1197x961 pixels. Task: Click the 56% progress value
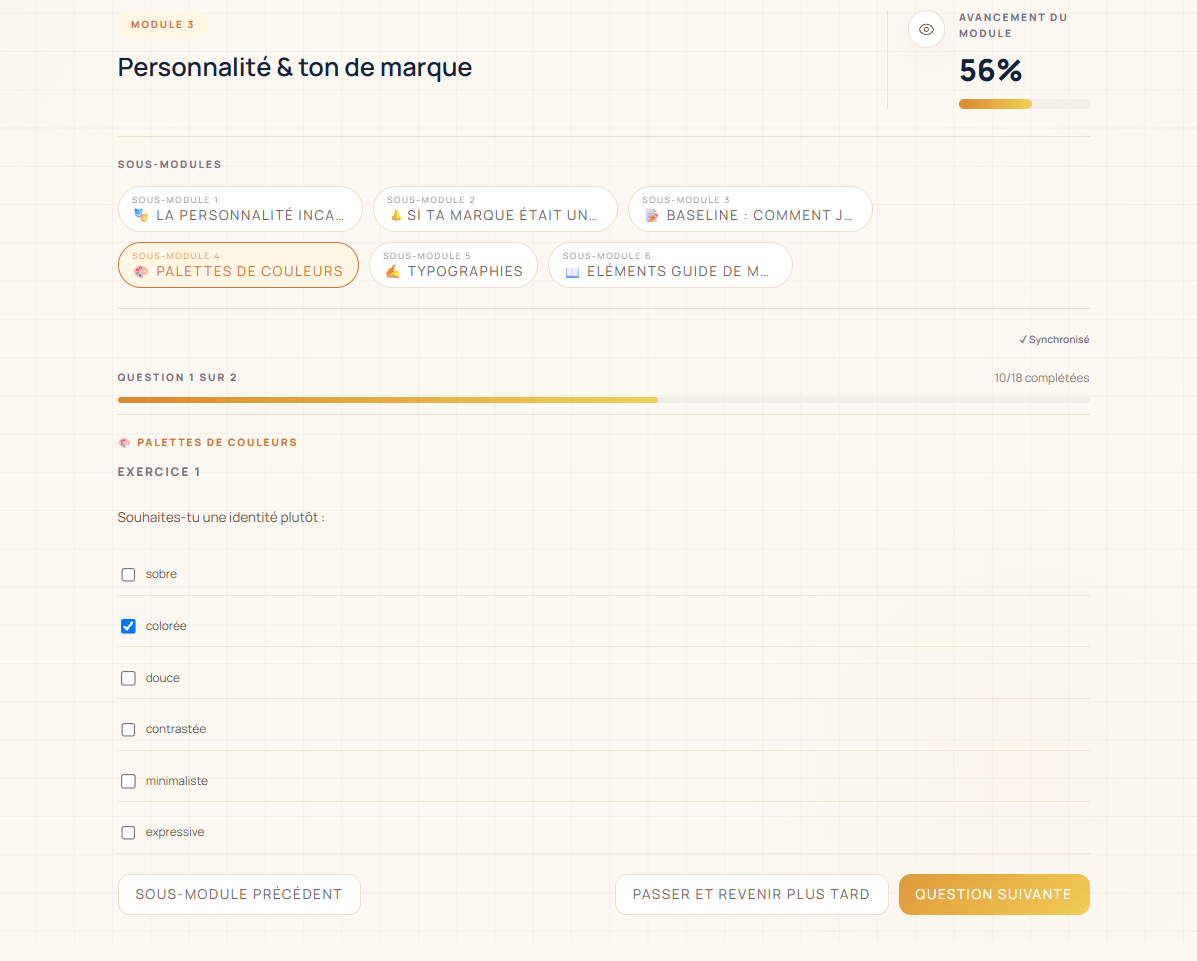(x=990, y=70)
